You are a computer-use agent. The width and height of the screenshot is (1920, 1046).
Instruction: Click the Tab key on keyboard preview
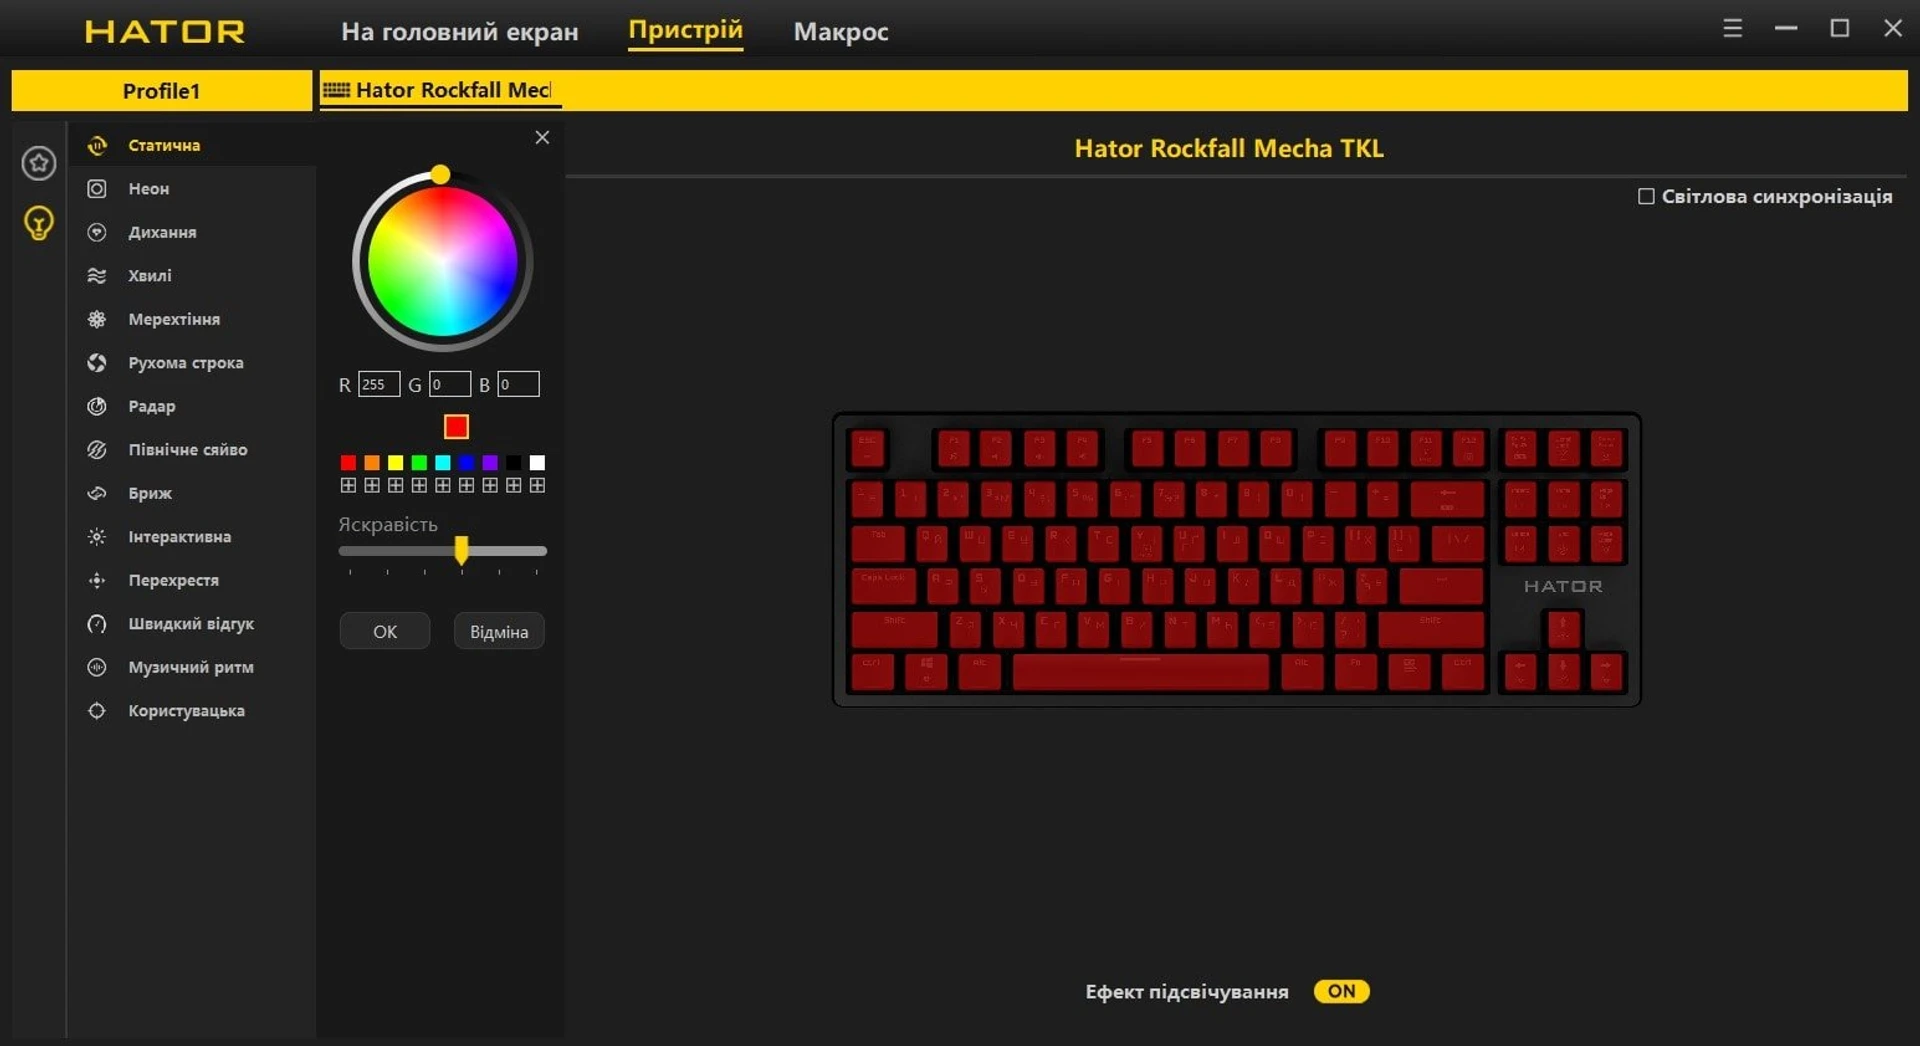click(878, 543)
